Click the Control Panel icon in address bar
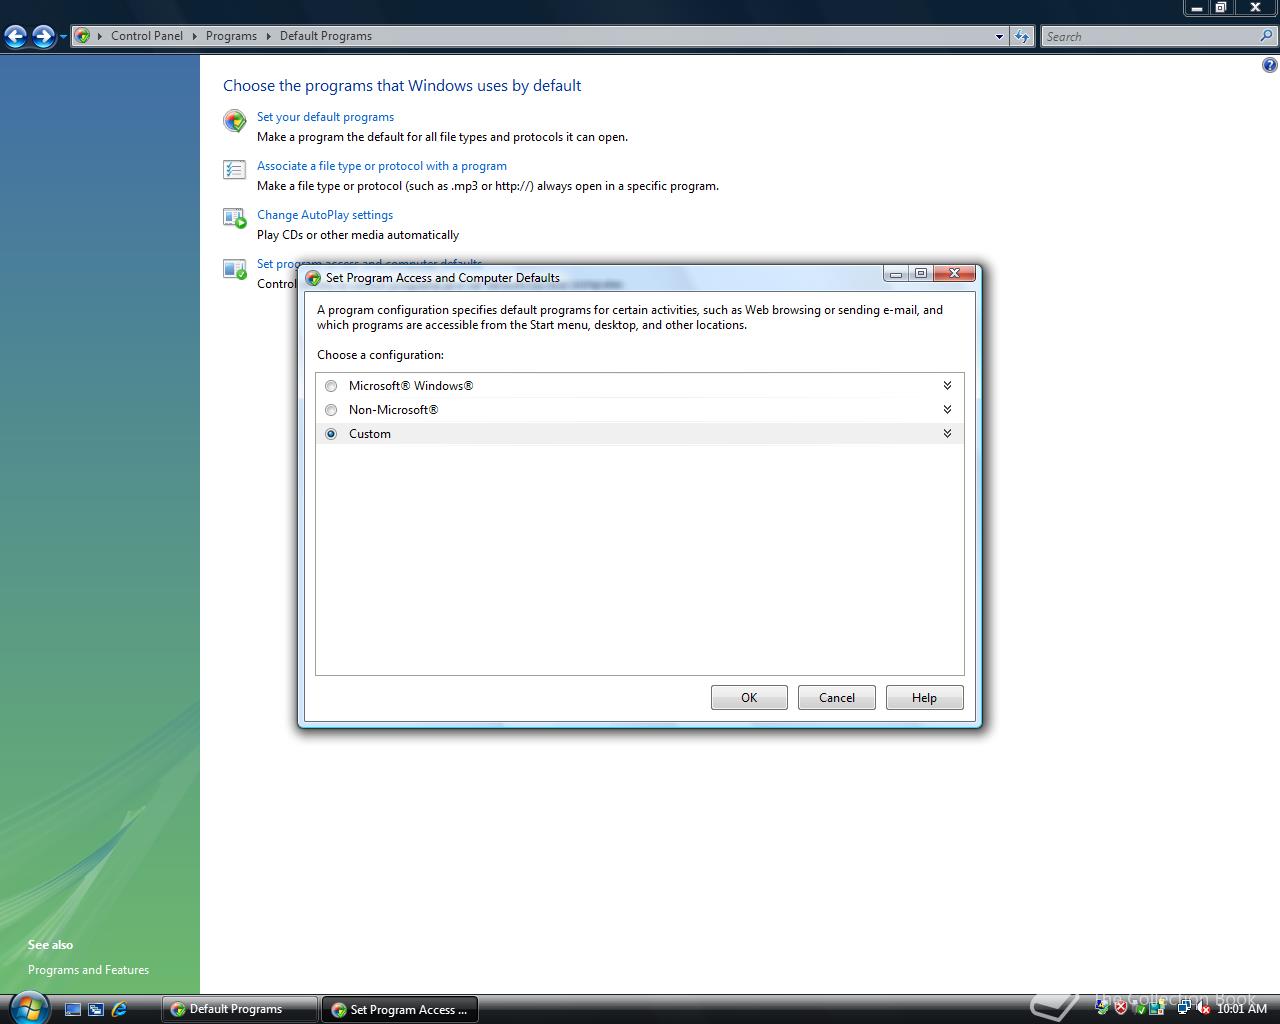1280x1024 pixels. point(83,36)
